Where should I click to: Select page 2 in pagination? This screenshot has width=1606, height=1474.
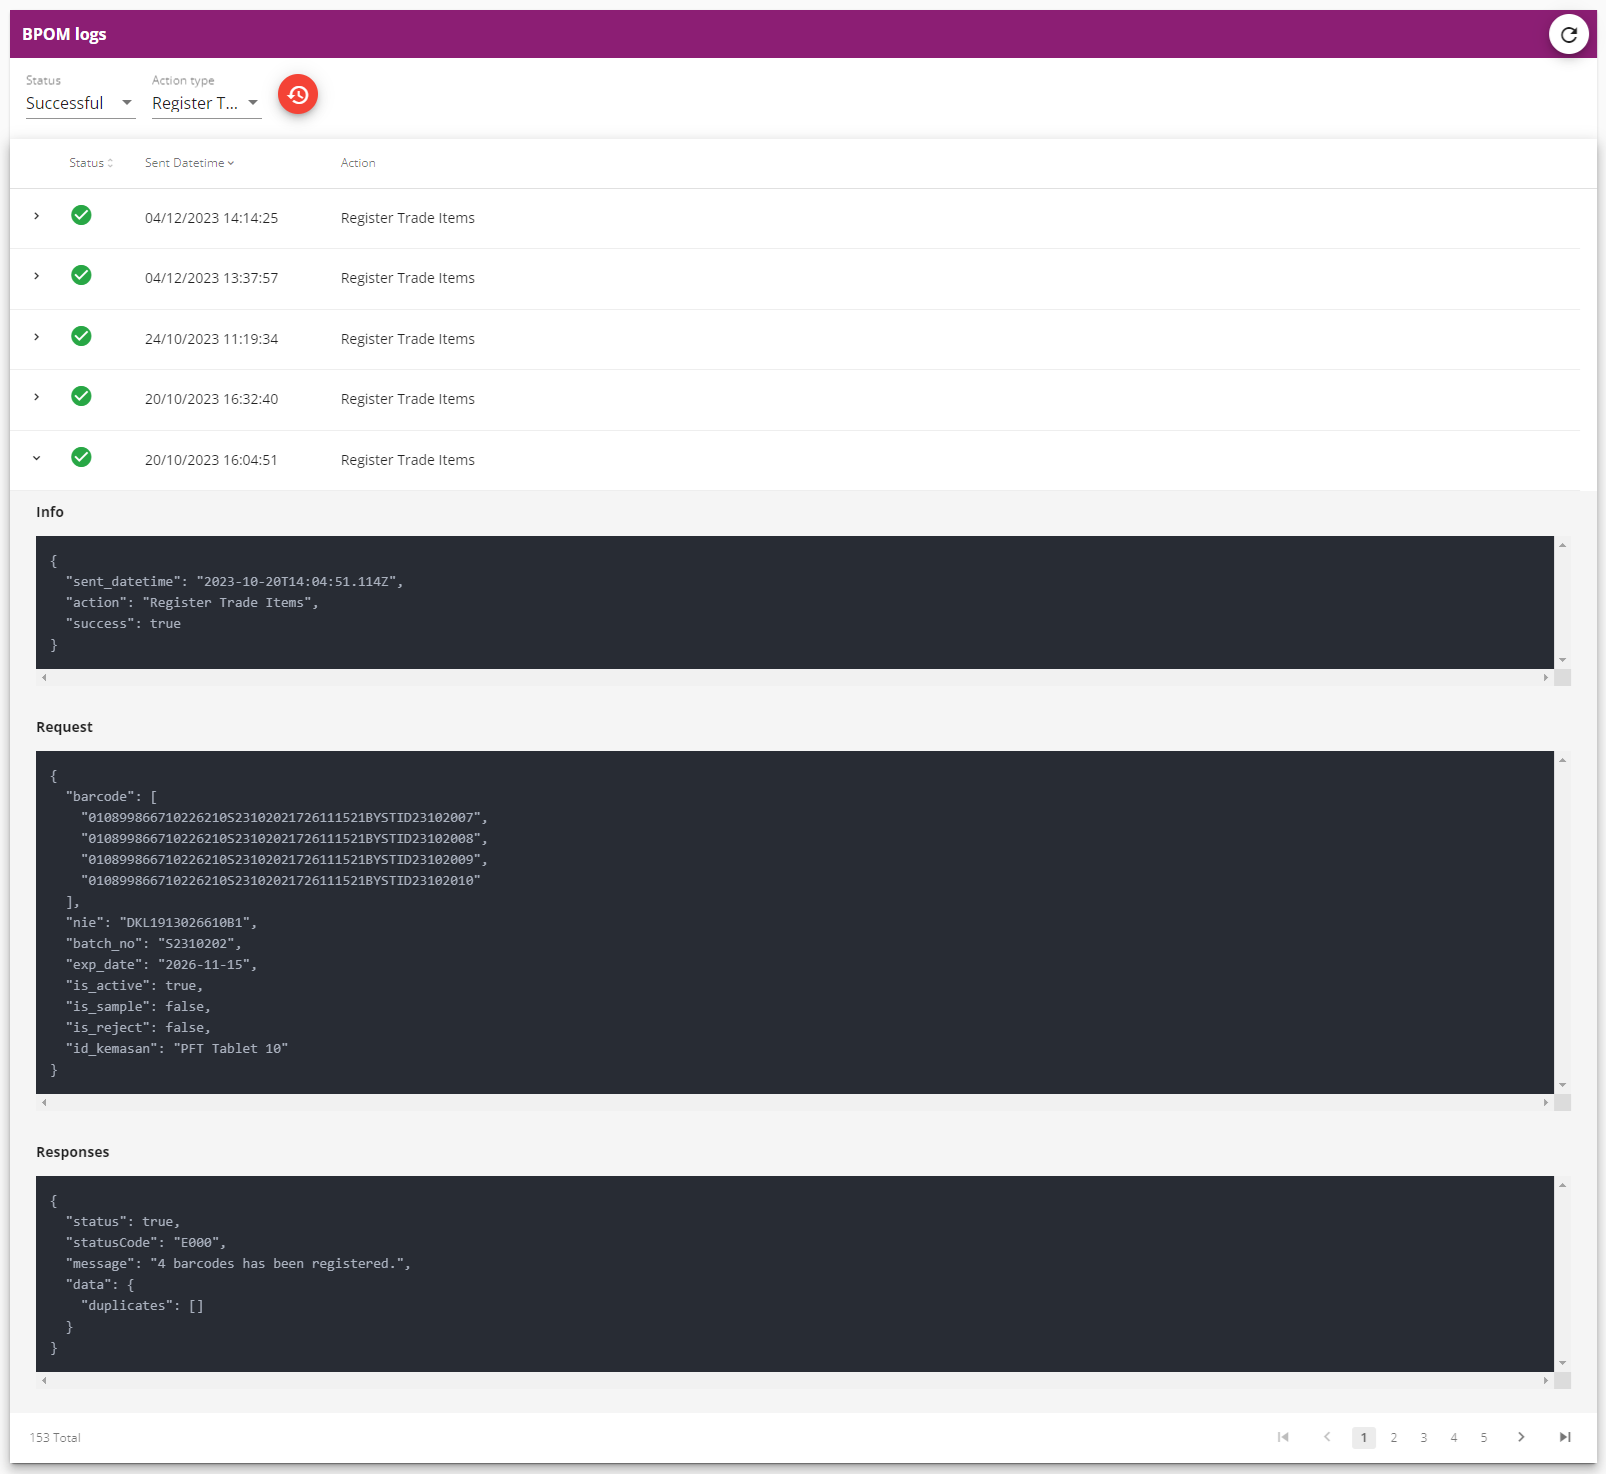(1394, 1438)
